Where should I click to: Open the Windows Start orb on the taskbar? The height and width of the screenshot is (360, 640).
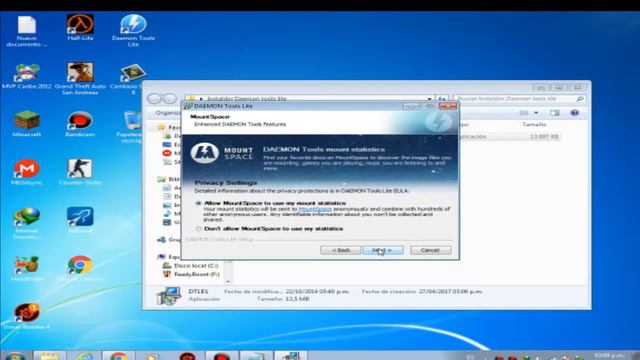(x=15, y=356)
